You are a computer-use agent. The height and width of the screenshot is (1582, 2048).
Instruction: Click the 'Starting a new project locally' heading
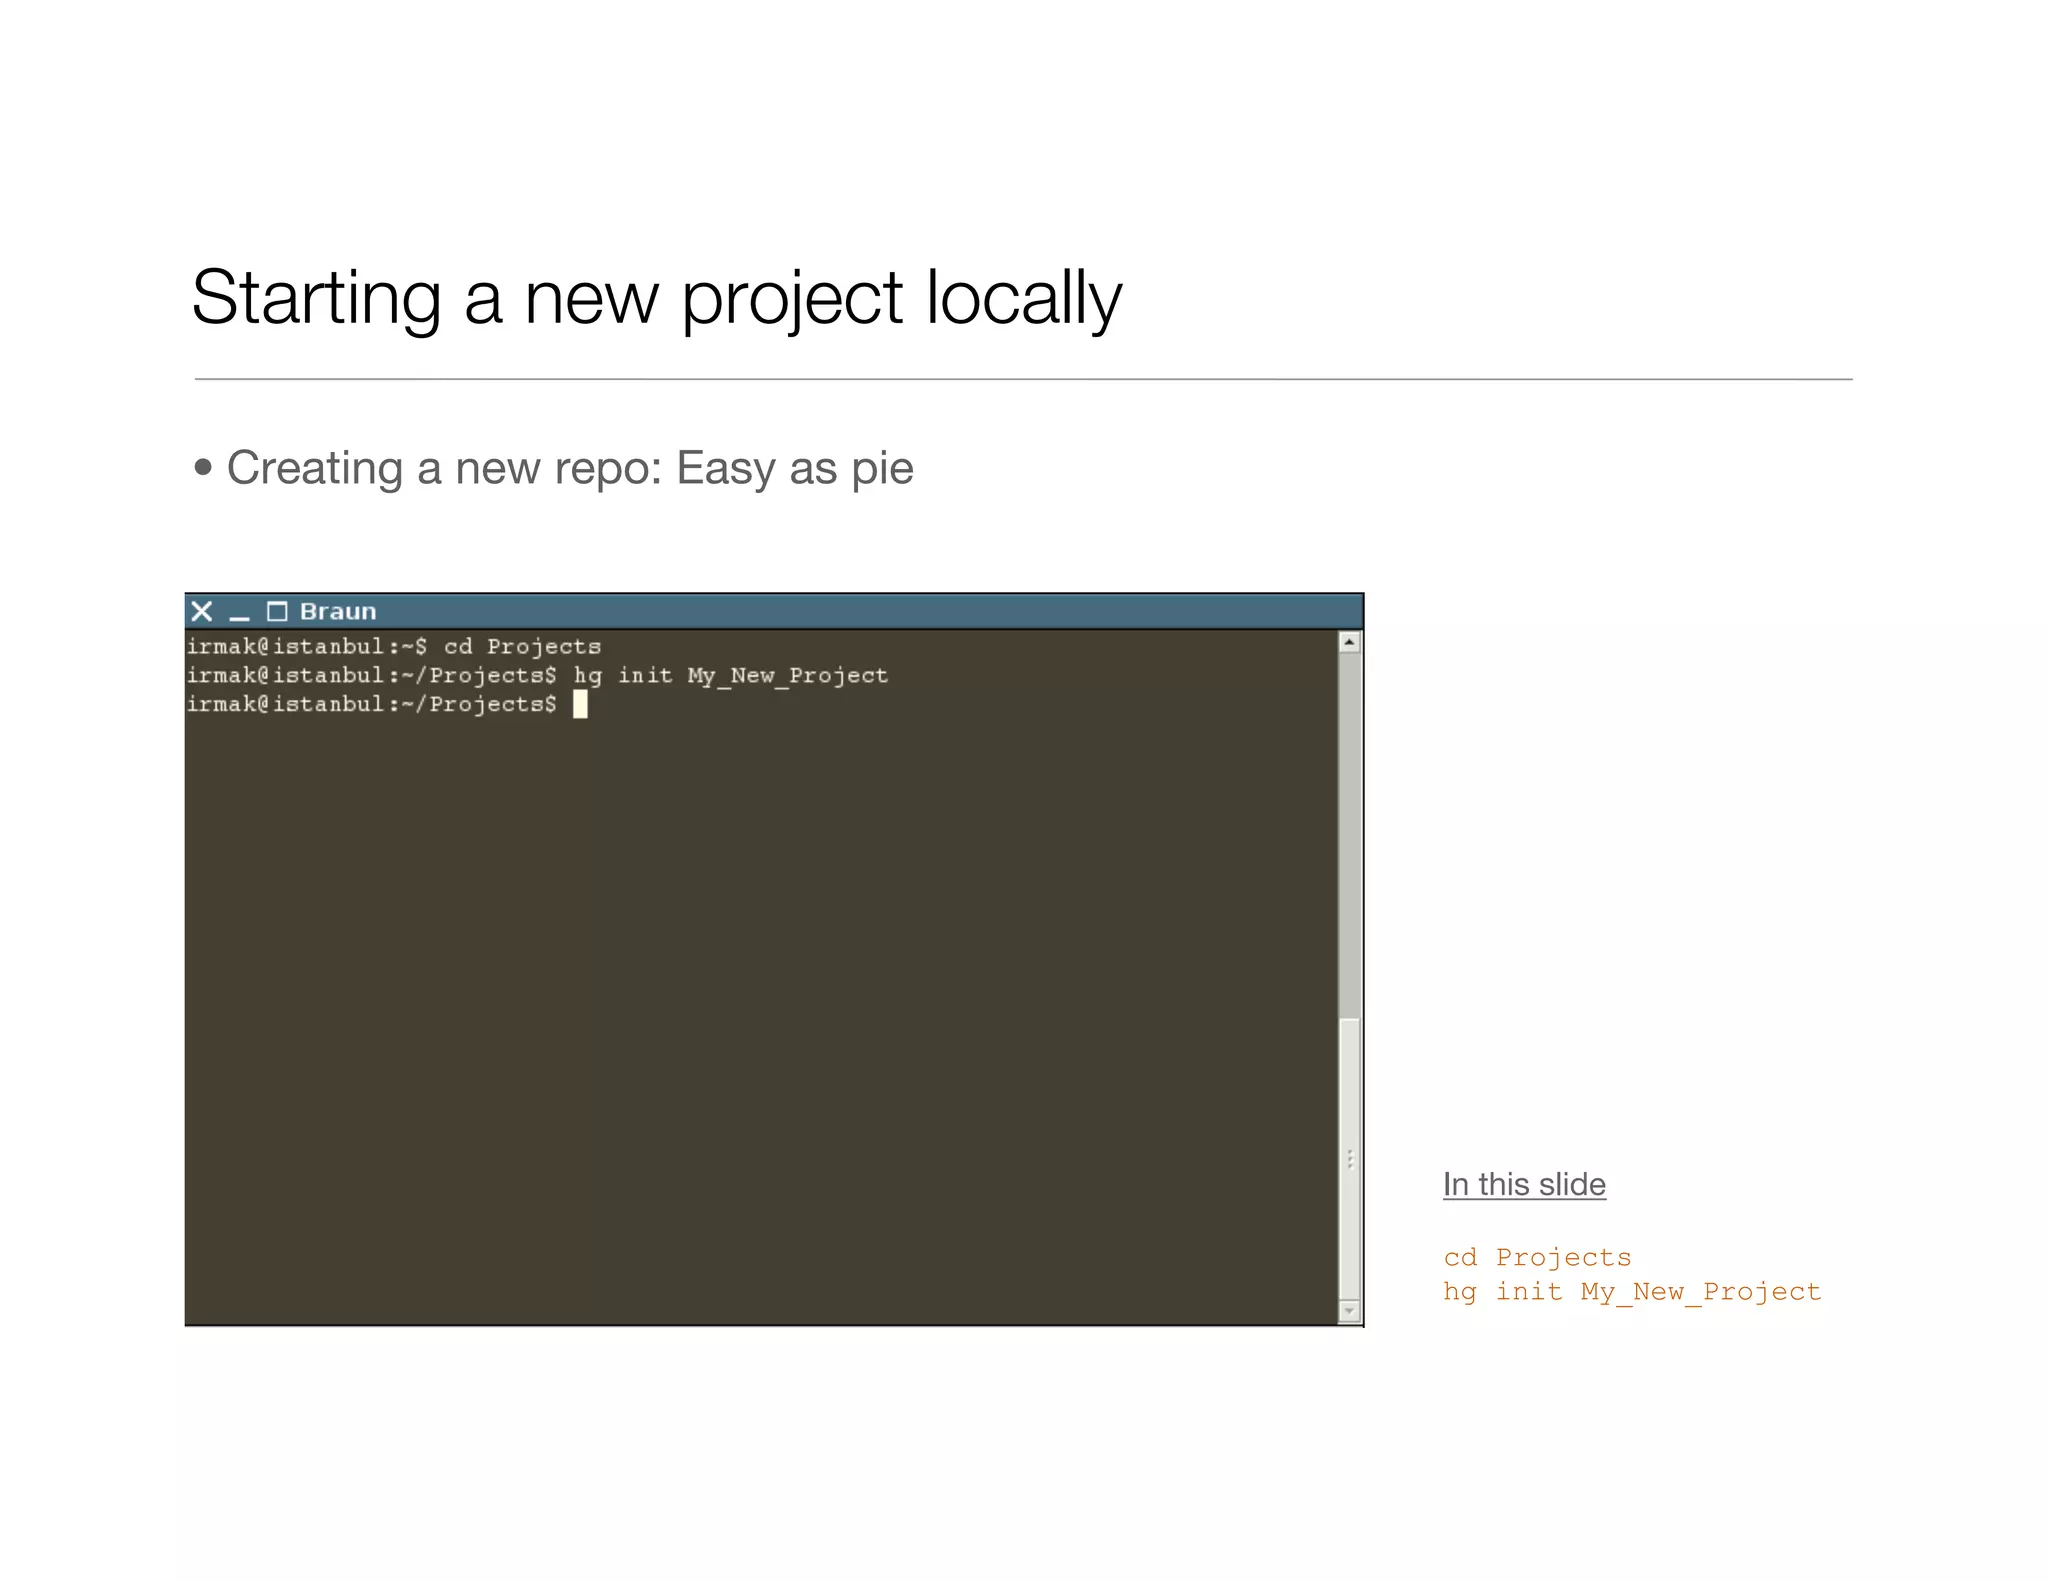(x=657, y=298)
